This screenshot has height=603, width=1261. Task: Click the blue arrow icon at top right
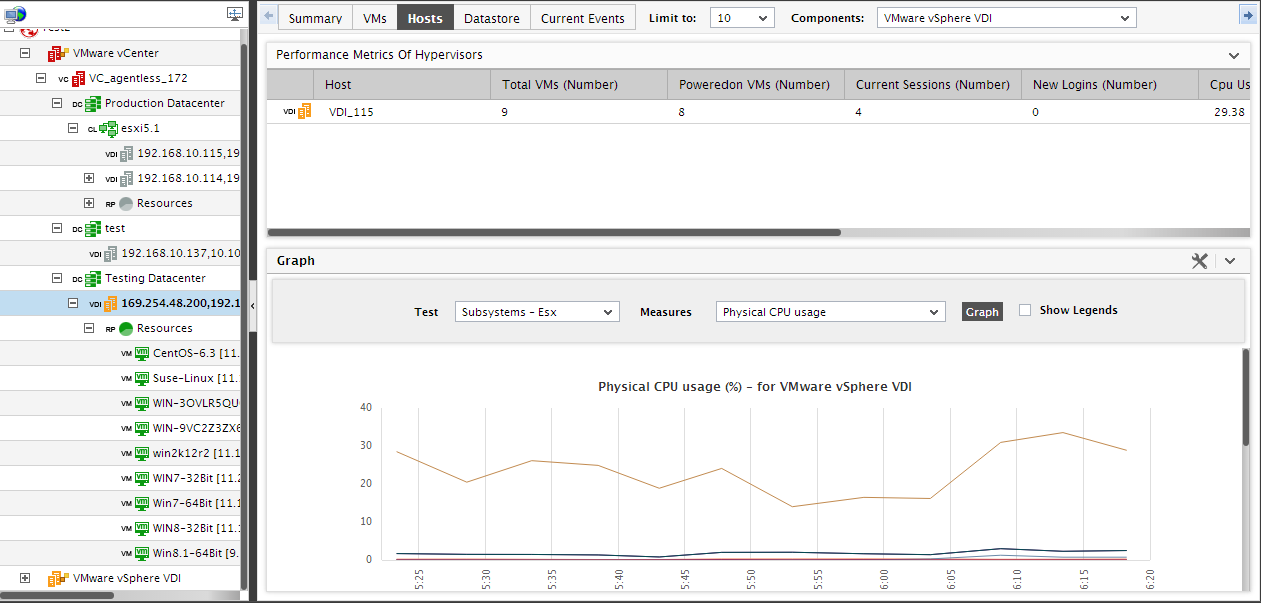click(x=1248, y=15)
